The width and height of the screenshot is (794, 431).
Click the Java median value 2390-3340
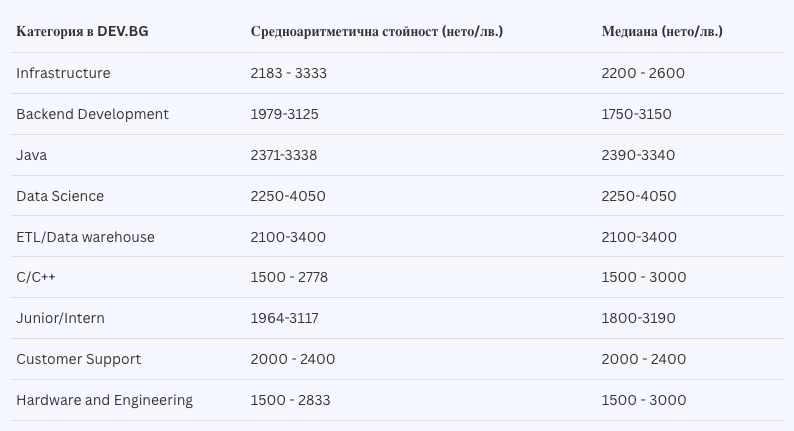tap(638, 155)
